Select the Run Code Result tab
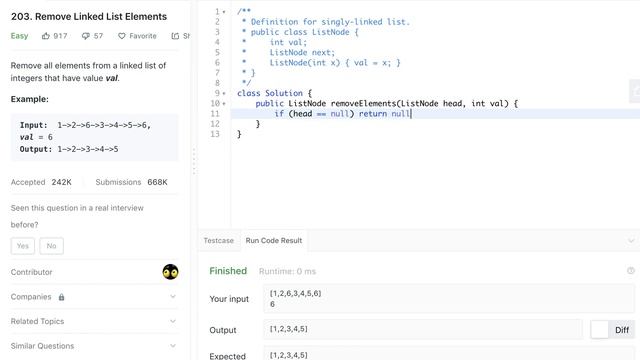 tap(274, 240)
